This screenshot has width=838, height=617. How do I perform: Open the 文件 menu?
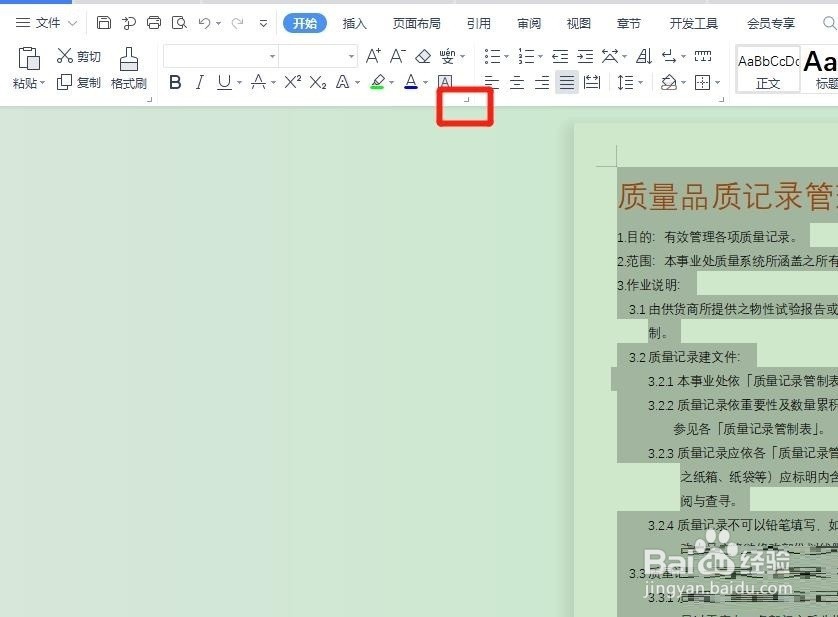coord(46,23)
